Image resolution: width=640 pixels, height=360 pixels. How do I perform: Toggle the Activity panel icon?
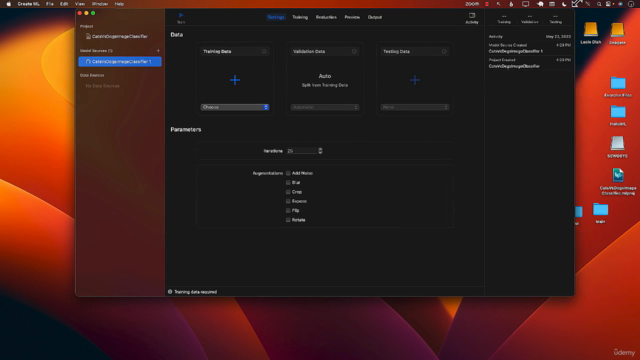click(472, 16)
